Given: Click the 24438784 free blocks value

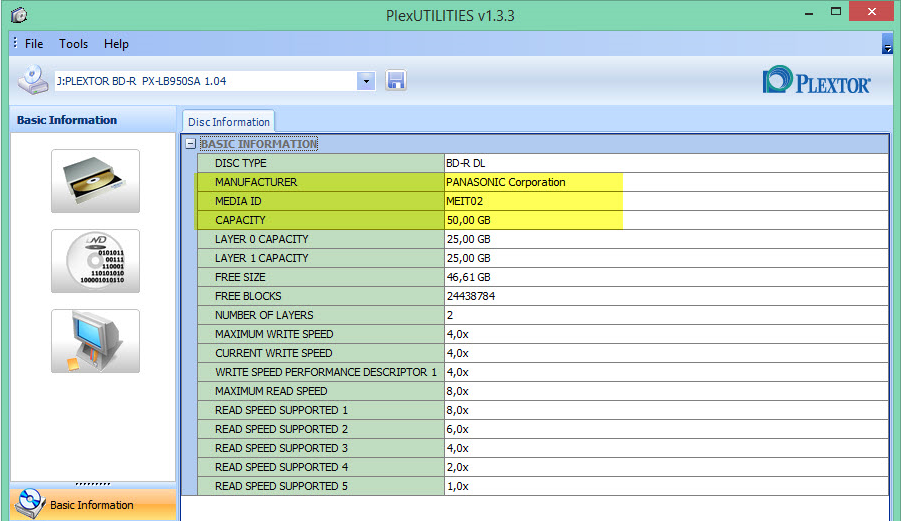Looking at the screenshot, I should 471,296.
